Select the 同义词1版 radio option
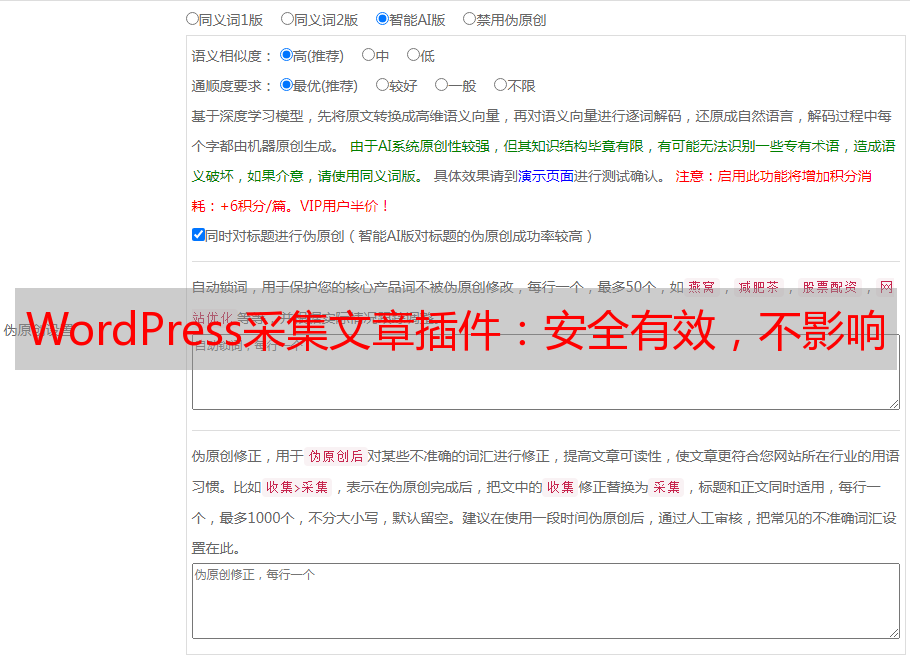 (x=192, y=19)
